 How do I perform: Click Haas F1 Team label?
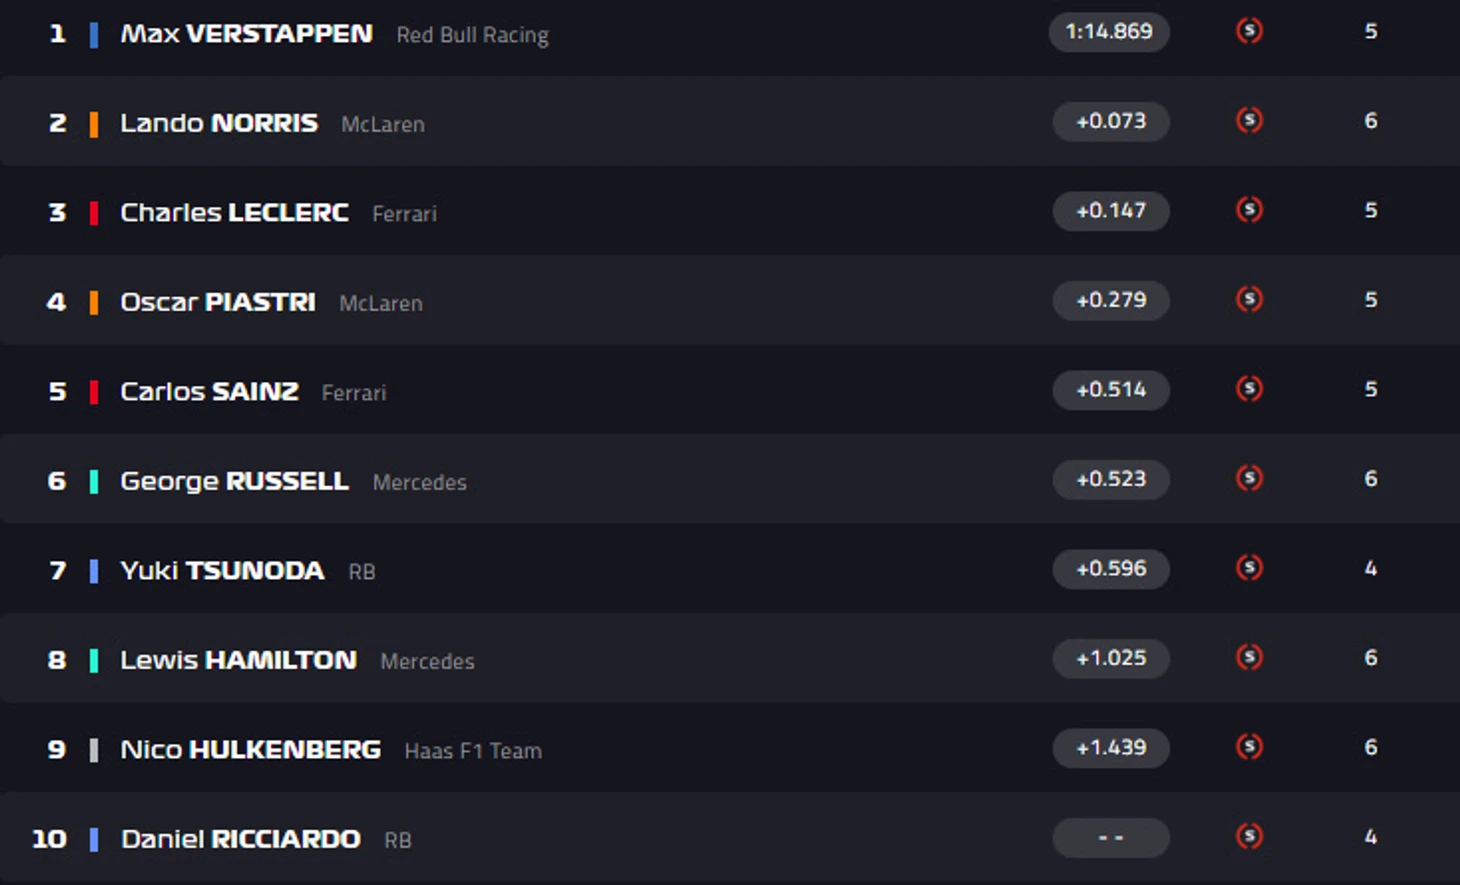click(473, 751)
